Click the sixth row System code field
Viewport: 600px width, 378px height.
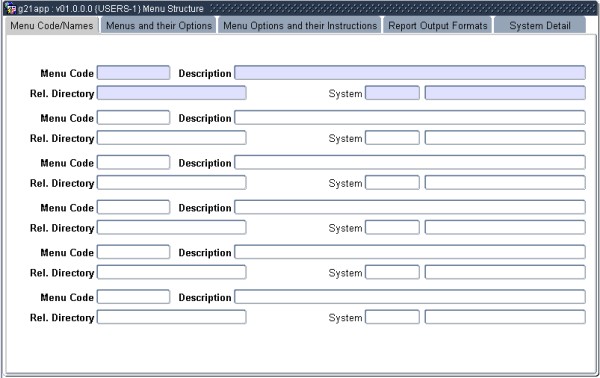point(392,317)
